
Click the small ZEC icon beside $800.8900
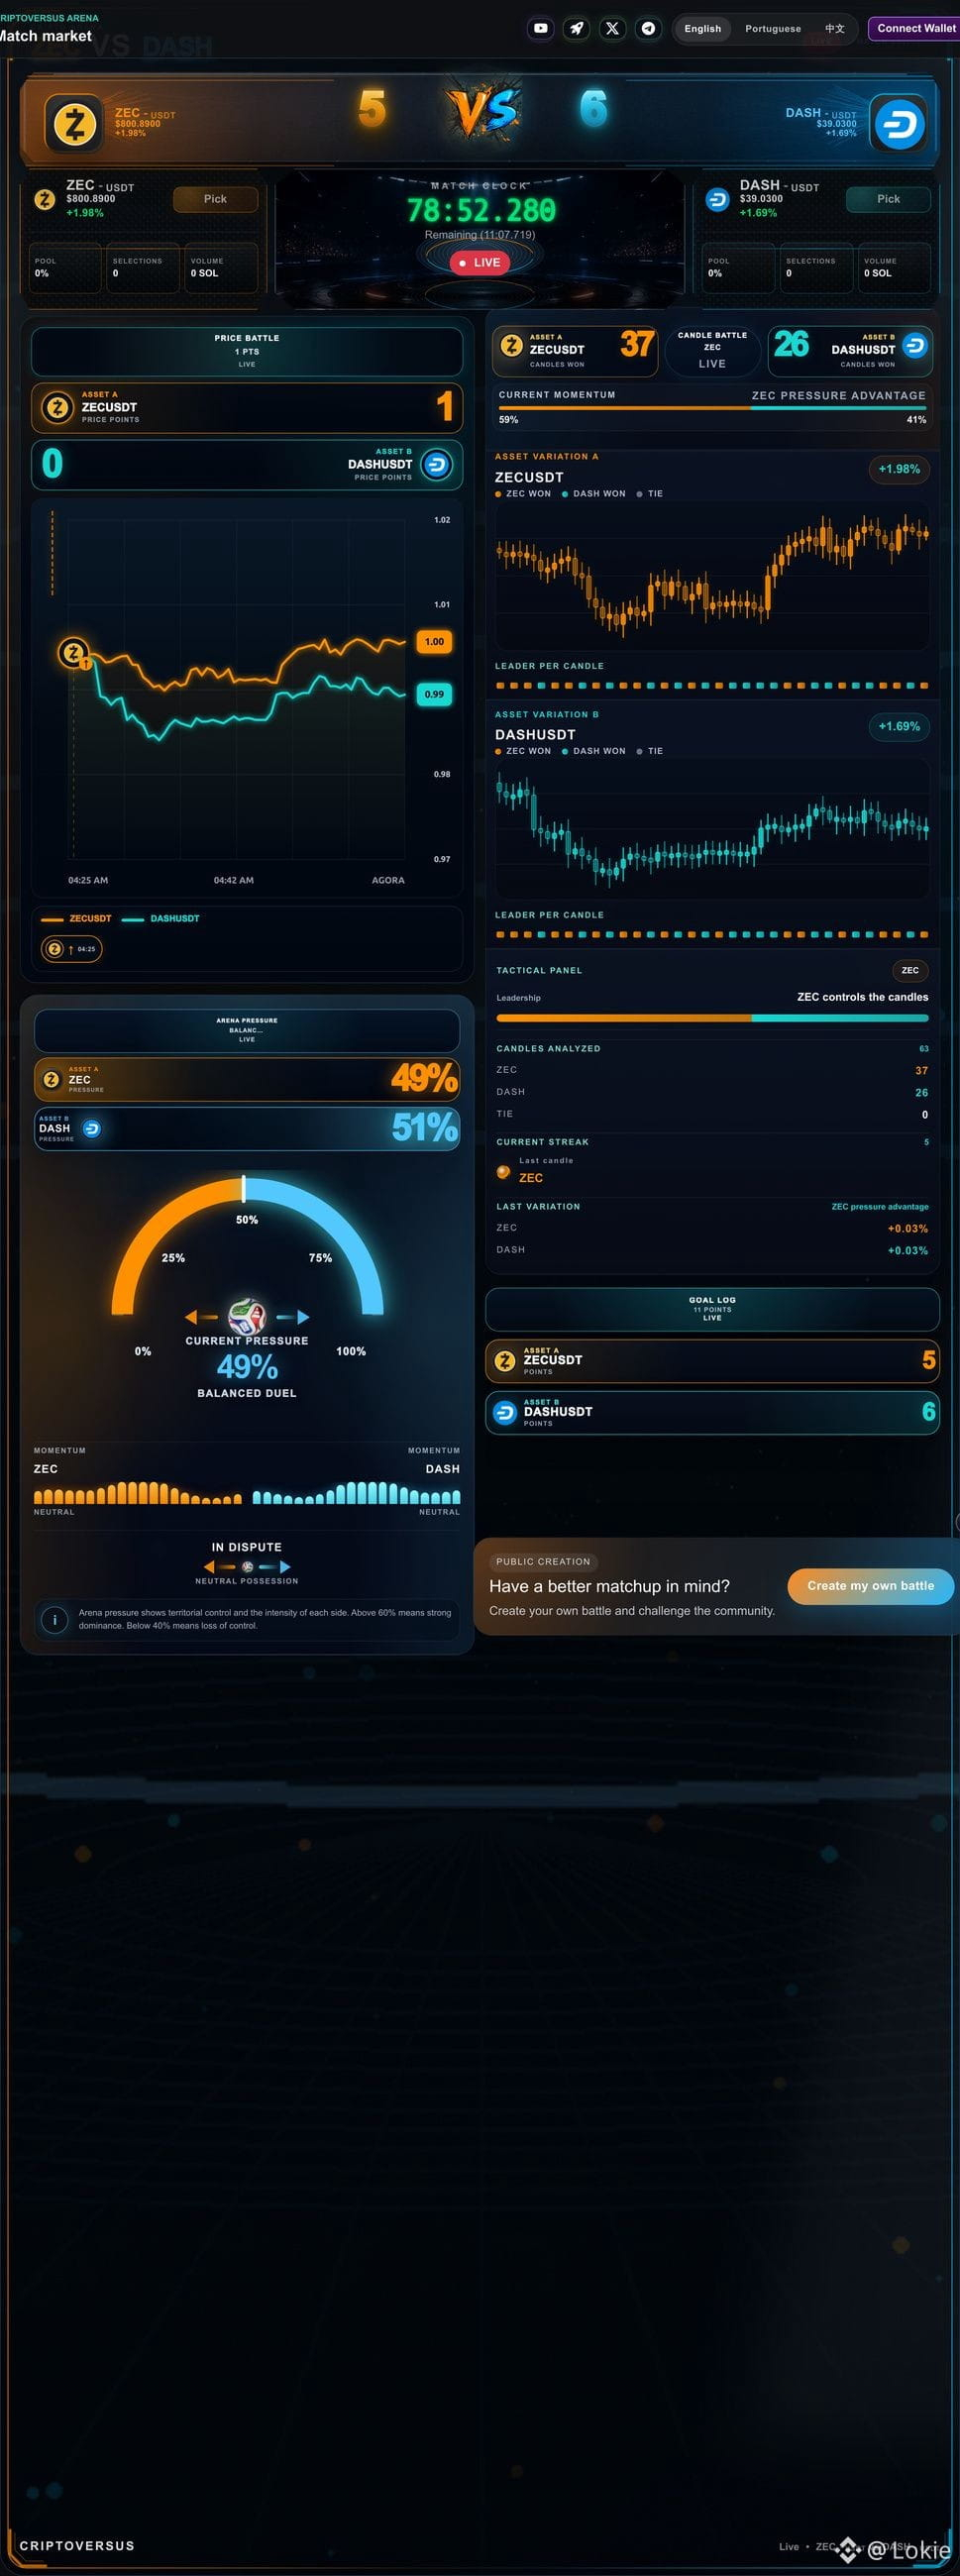[45, 199]
